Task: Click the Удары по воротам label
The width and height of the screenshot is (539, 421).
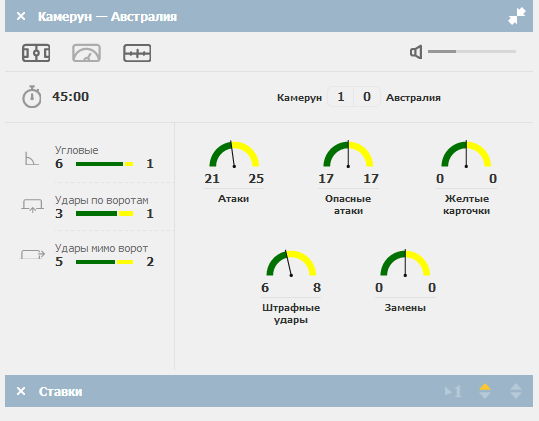Action: coord(101,200)
